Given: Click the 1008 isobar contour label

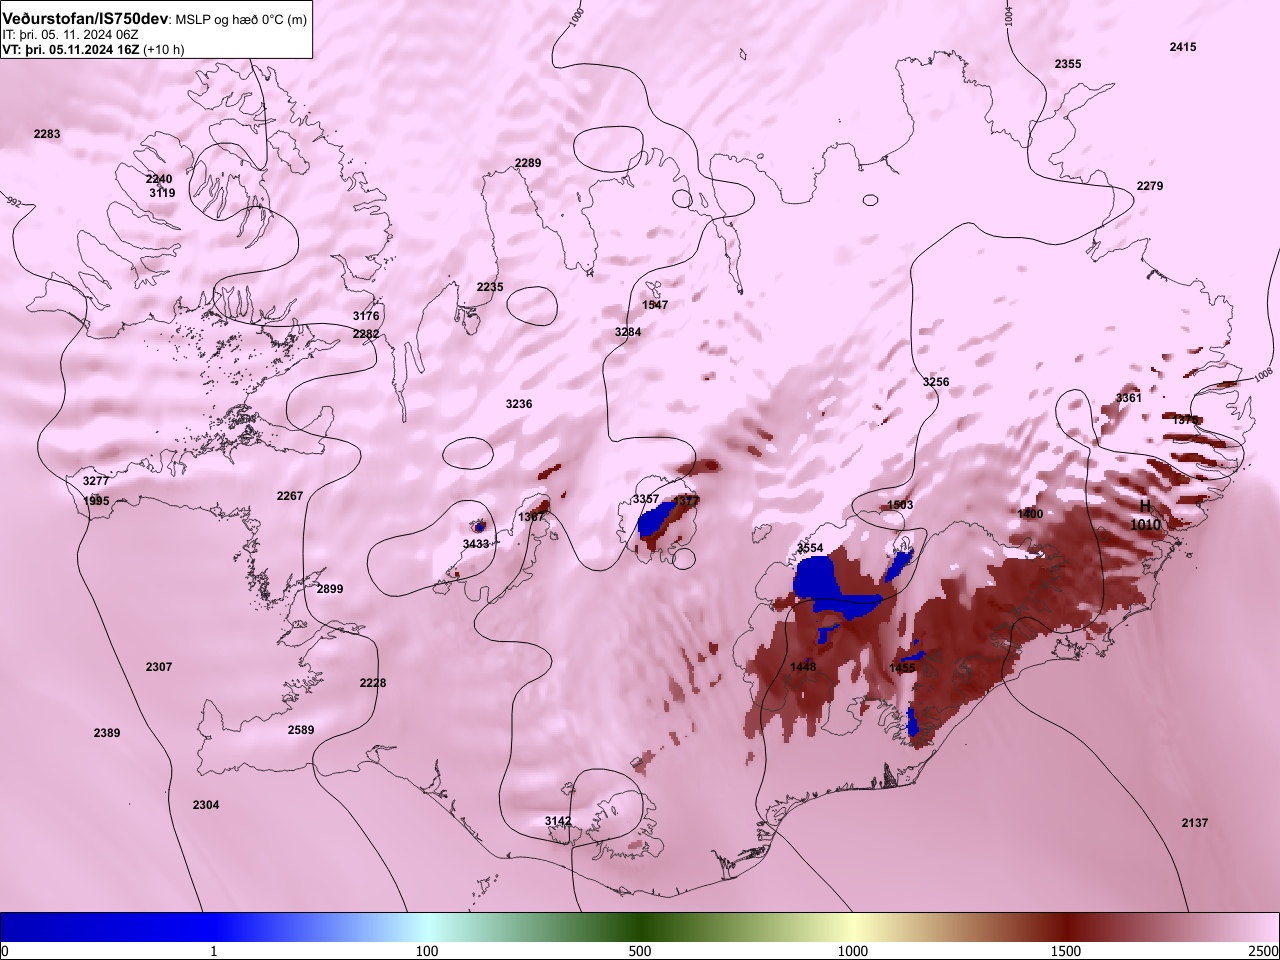Looking at the screenshot, I should [x=1263, y=376].
